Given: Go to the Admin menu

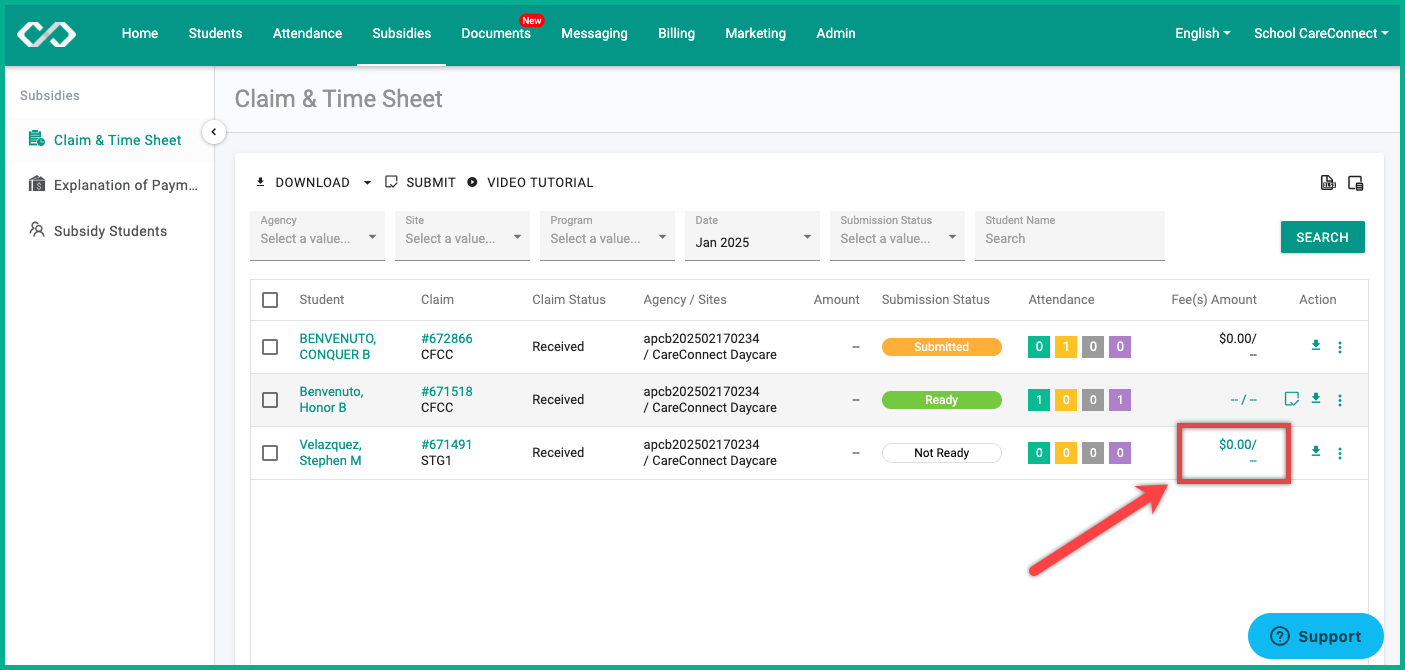Looking at the screenshot, I should (836, 33).
